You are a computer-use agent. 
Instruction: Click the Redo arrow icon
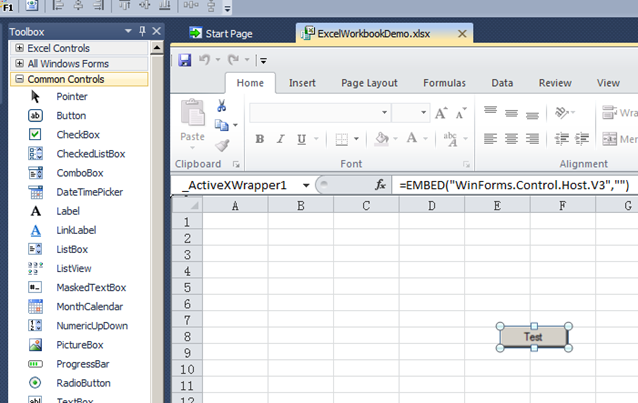click(234, 60)
